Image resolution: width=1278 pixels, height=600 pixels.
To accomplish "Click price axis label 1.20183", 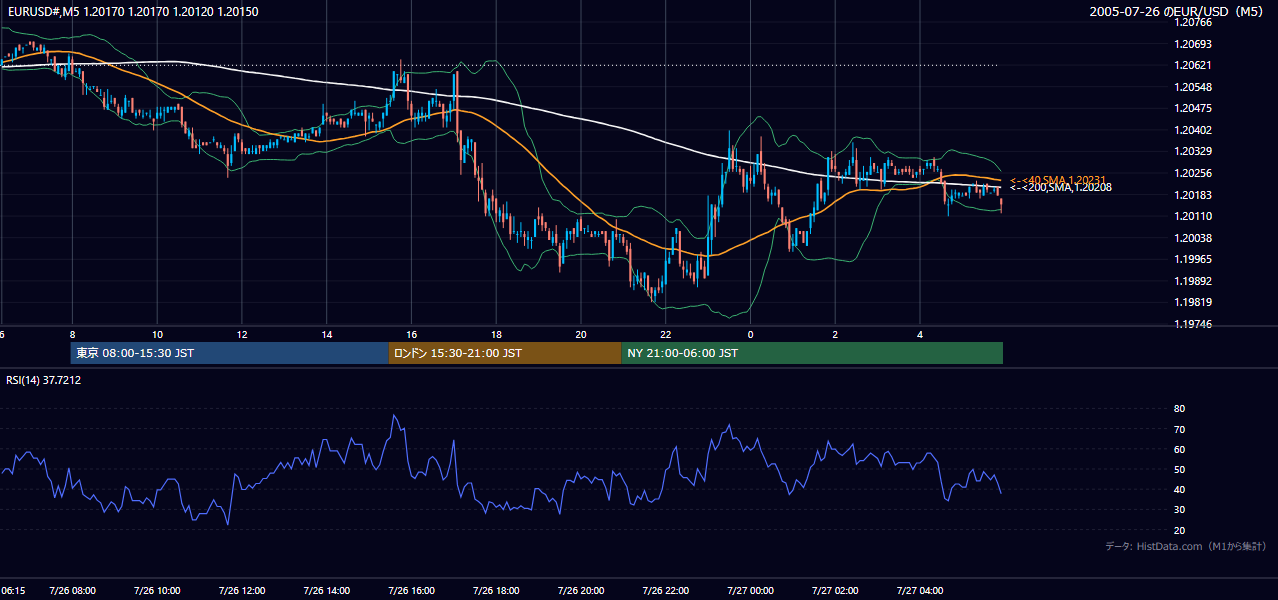I will [1193, 196].
